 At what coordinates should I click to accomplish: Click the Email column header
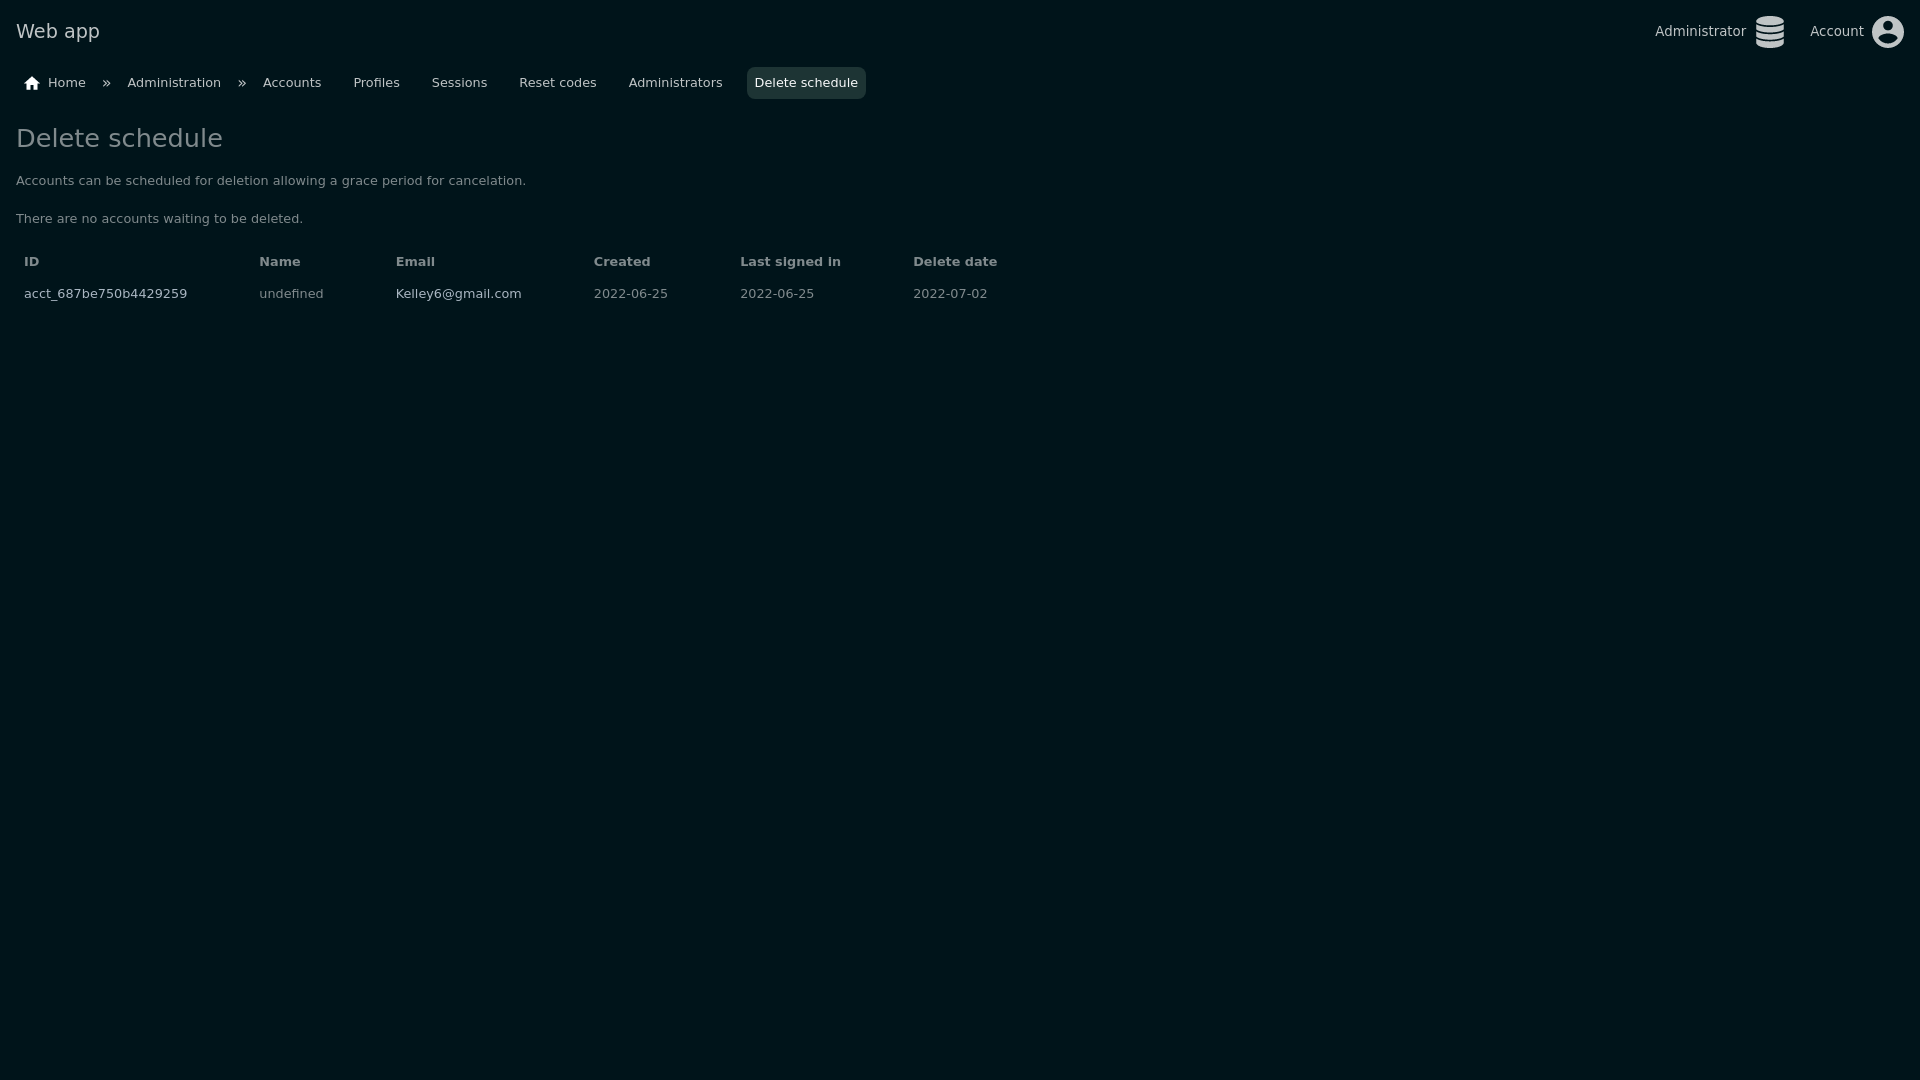(415, 262)
